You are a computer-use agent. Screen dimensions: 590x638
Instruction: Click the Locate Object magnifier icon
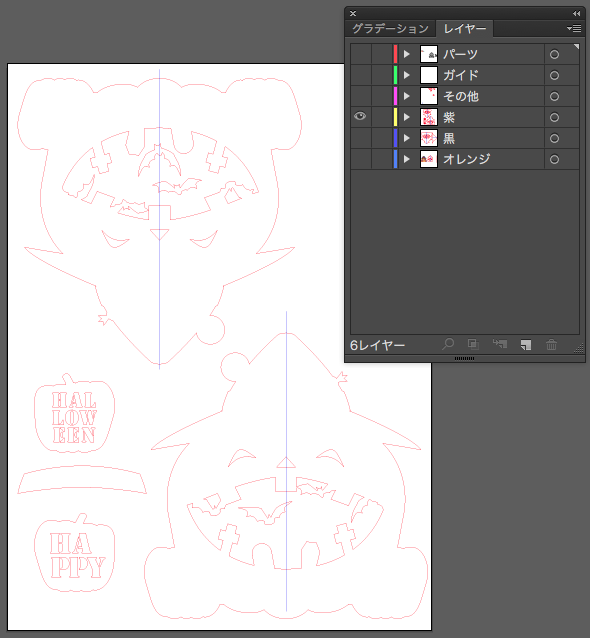(x=448, y=344)
